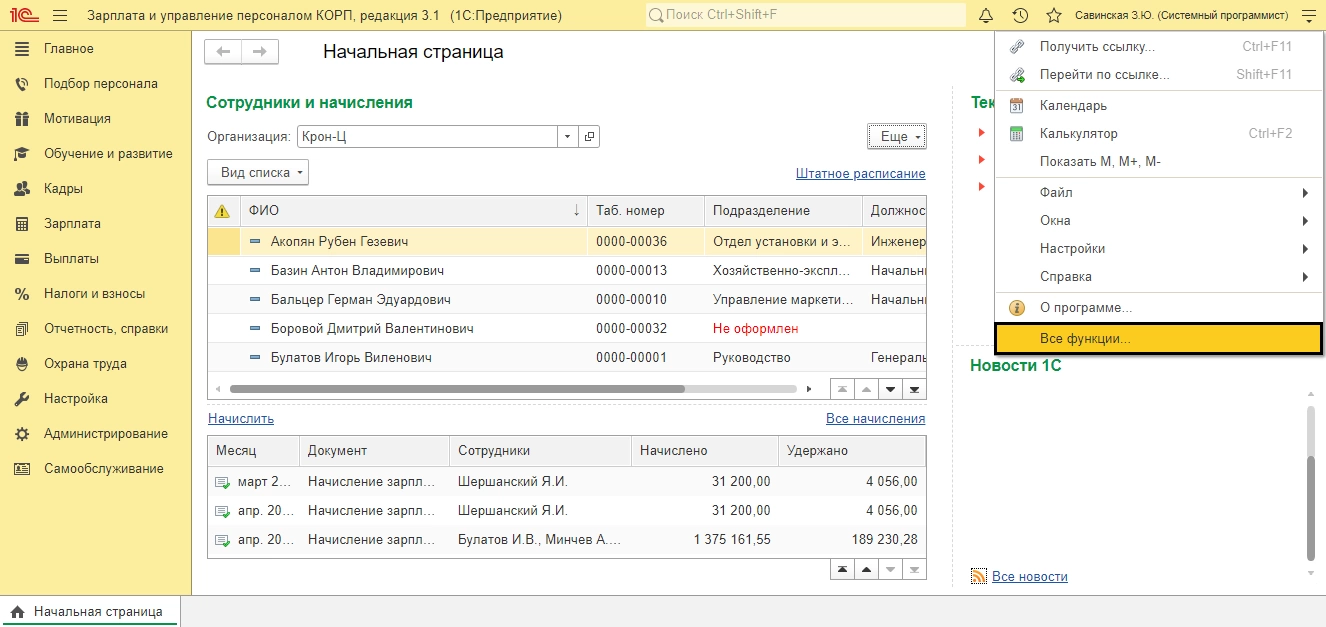Click the forward navigation arrow
This screenshot has width=1326, height=627.
(x=260, y=52)
